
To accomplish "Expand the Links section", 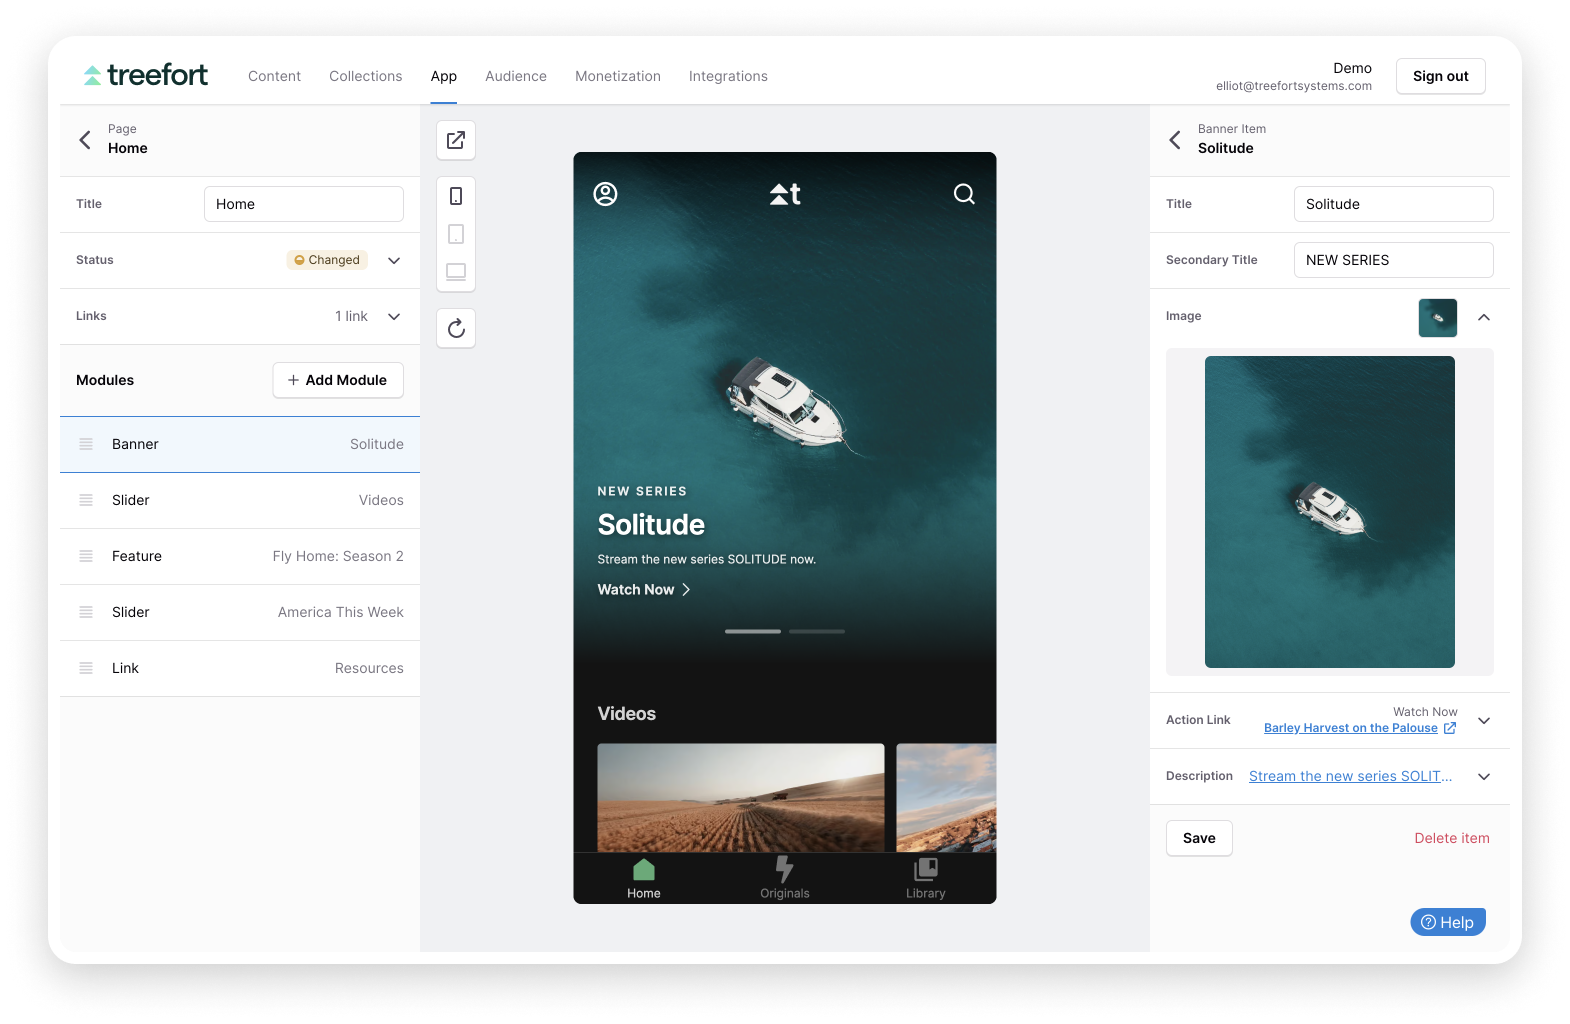I will (394, 316).
